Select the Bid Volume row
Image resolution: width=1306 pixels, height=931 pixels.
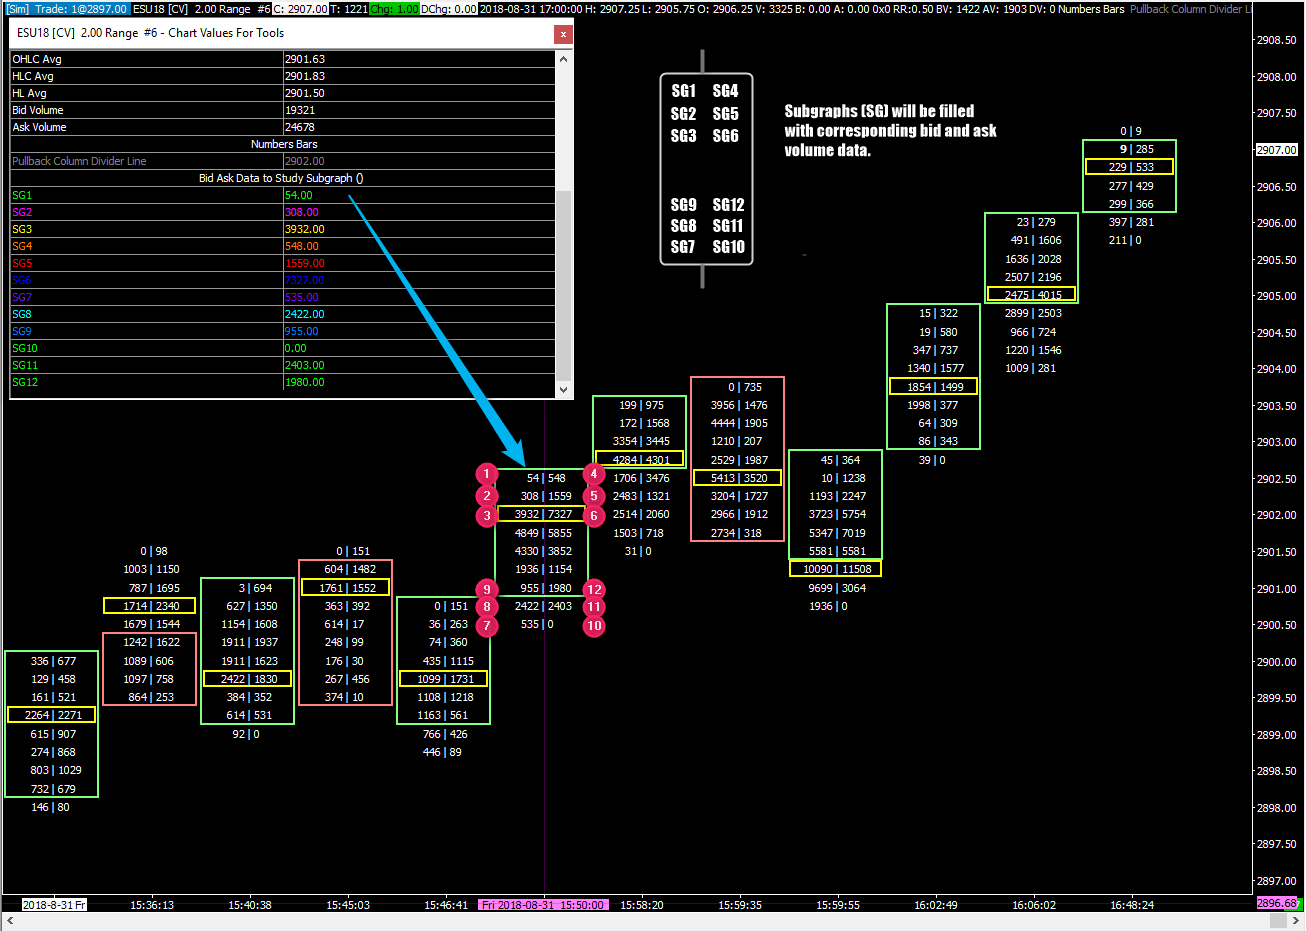[283, 110]
